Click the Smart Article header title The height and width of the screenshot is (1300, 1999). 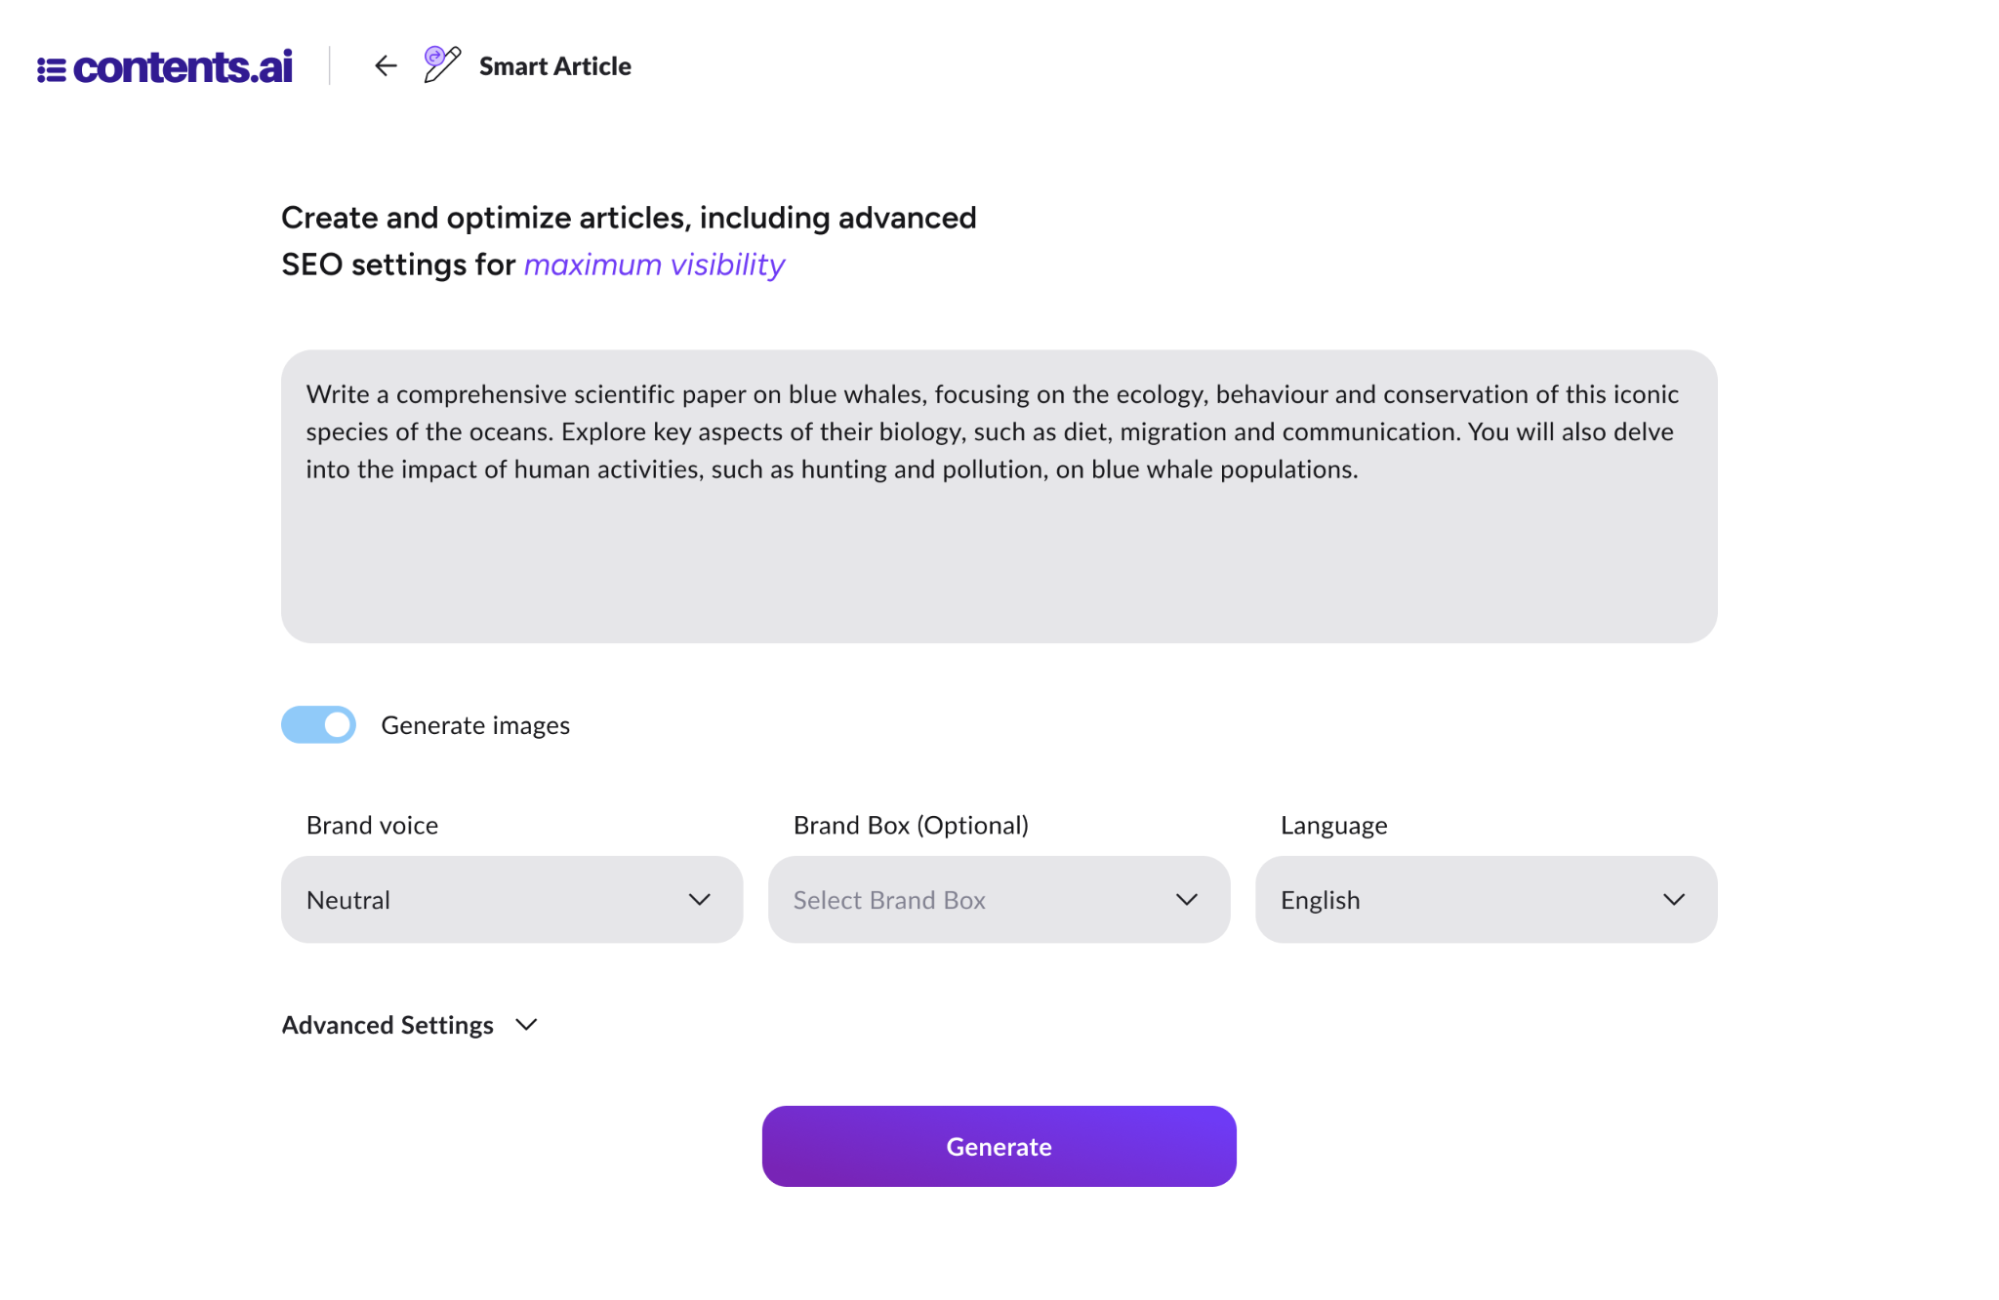(x=555, y=66)
